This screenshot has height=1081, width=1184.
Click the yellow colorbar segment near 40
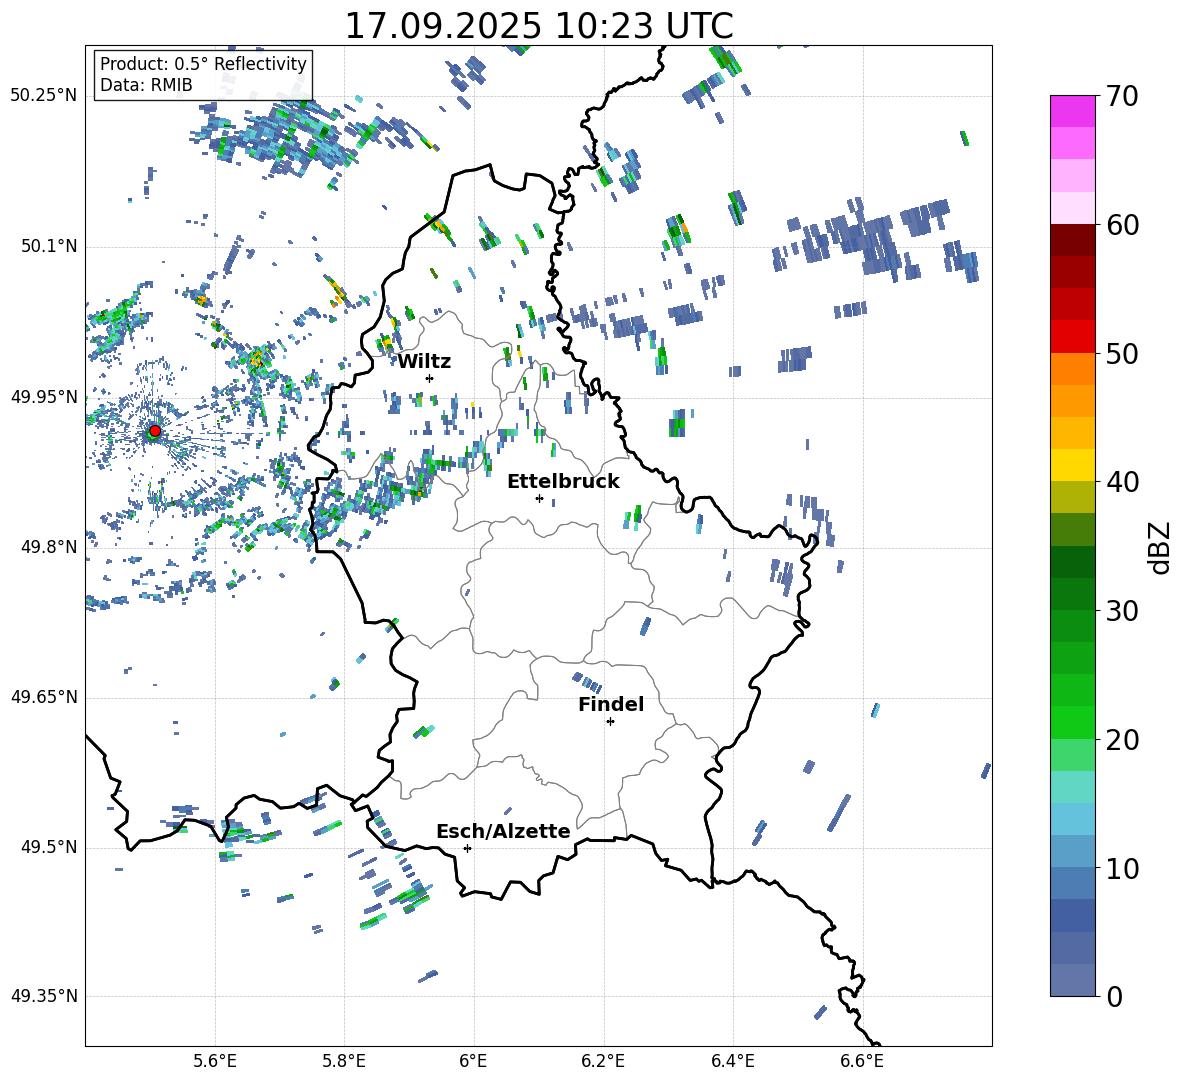pos(1072,465)
